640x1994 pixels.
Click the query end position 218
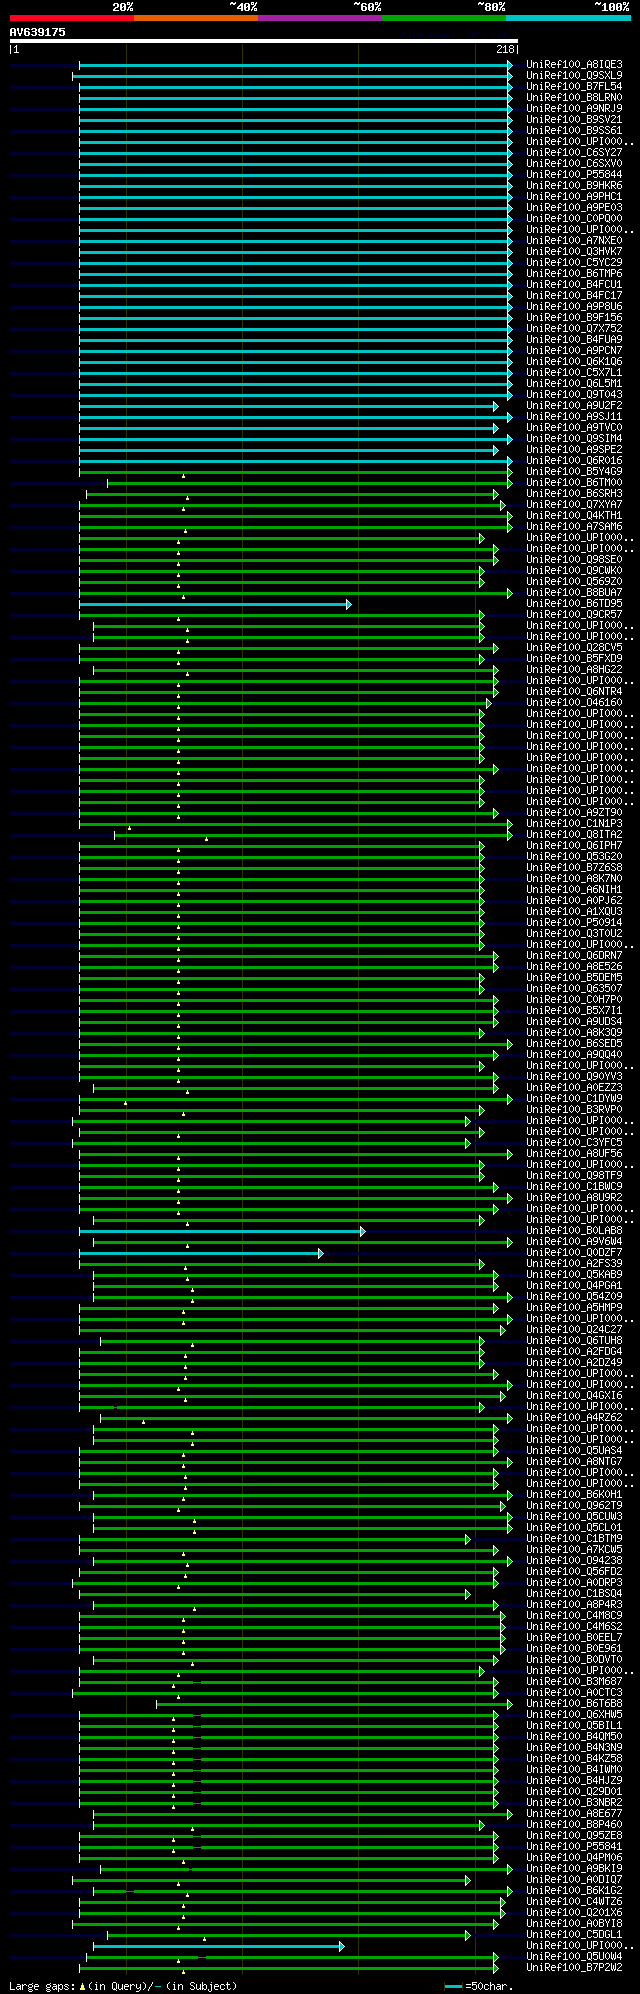(x=505, y=49)
